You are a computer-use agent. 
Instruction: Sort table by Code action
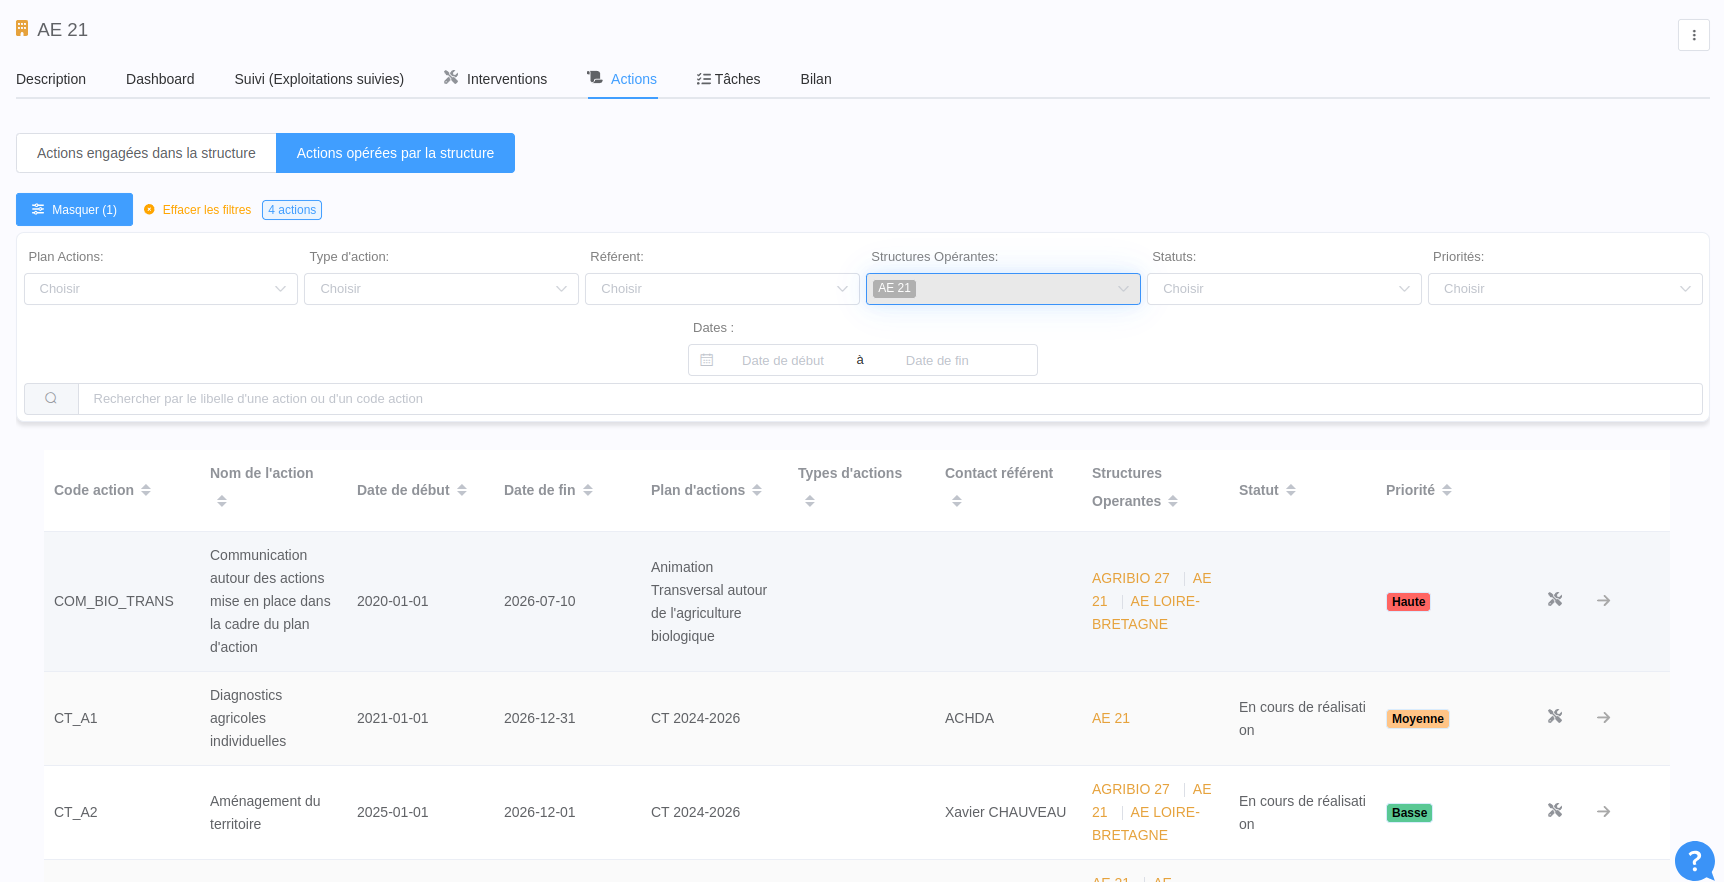tap(146, 490)
